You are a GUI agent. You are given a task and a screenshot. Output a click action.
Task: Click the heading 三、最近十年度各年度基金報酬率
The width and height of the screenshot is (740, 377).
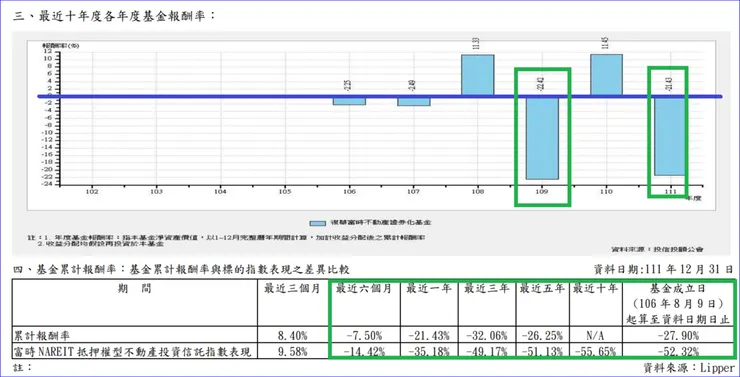pos(114,16)
